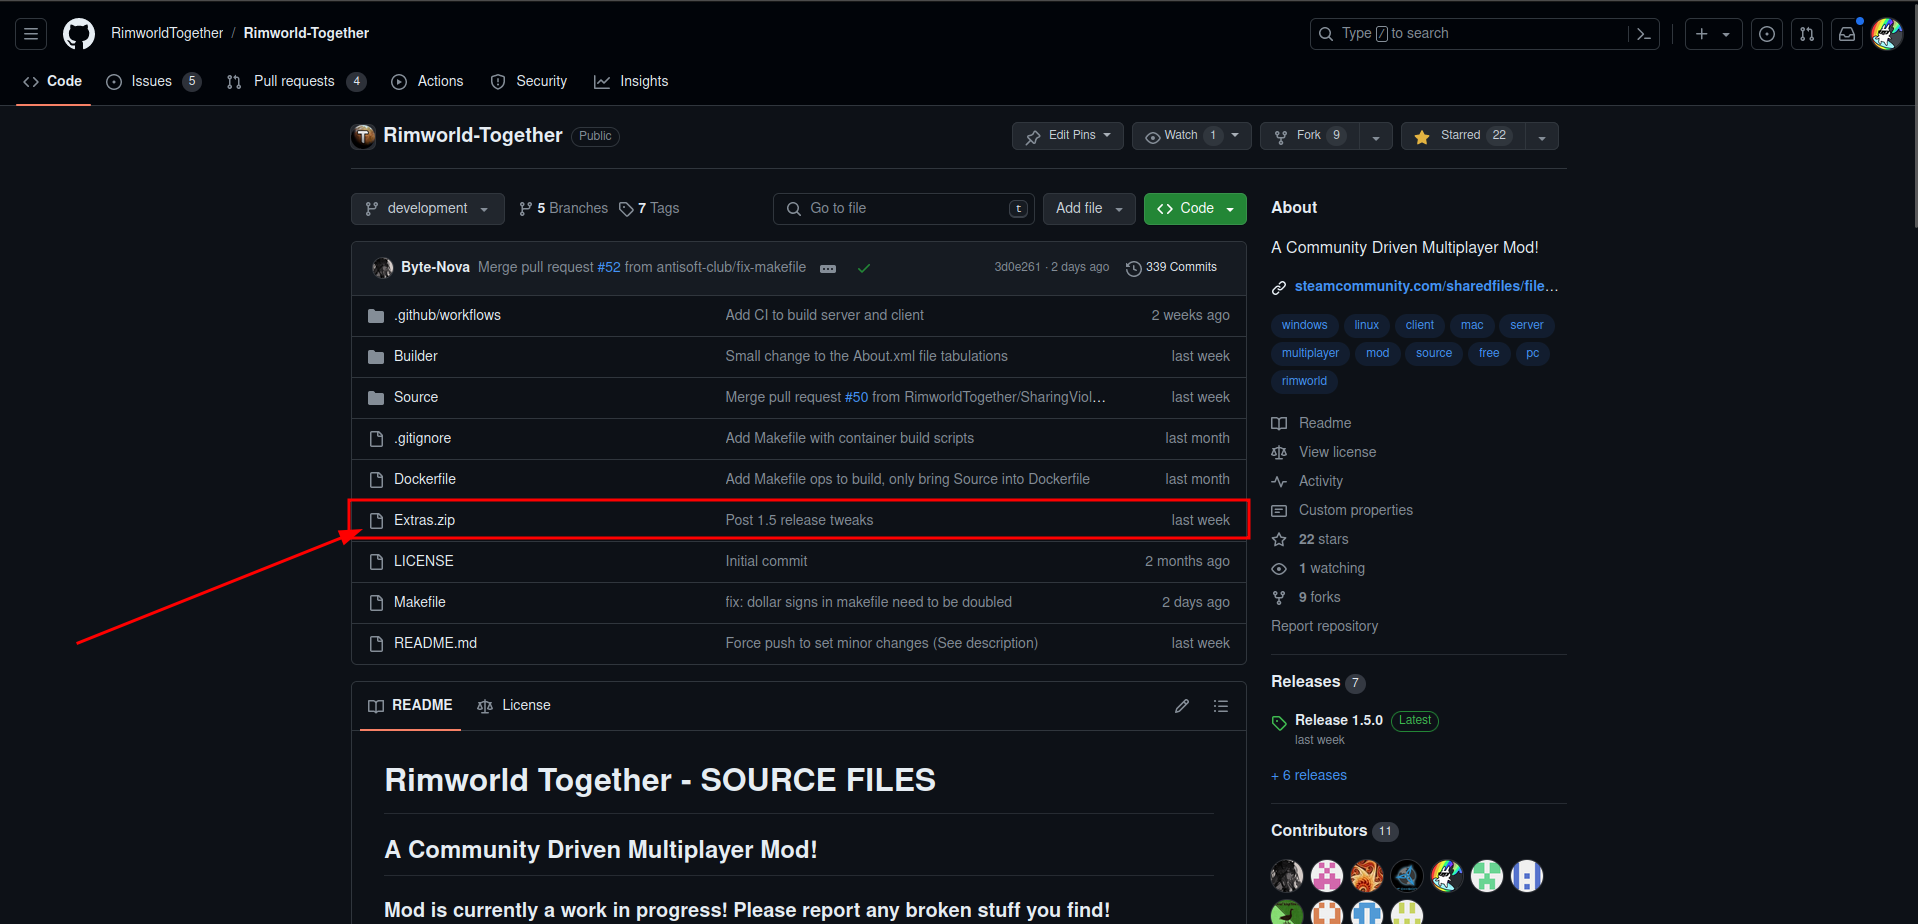Open the 5 Branches link

(563, 209)
